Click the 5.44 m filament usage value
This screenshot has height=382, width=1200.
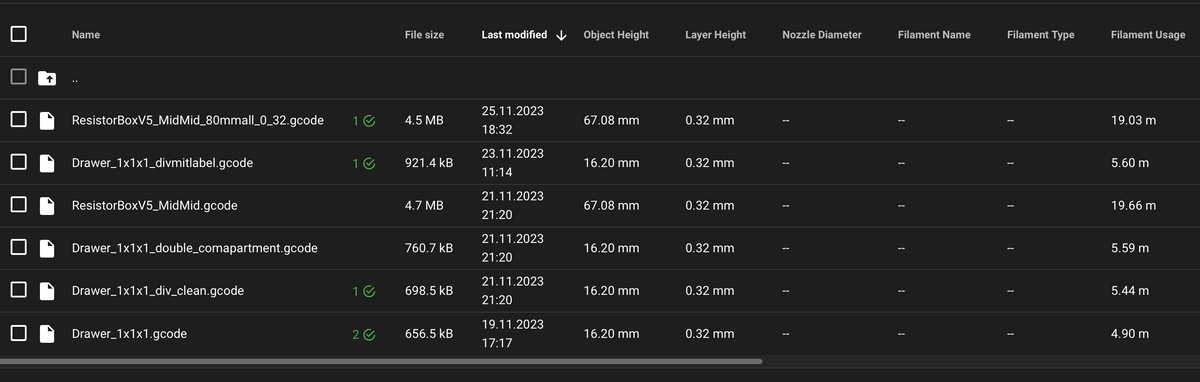point(1130,290)
